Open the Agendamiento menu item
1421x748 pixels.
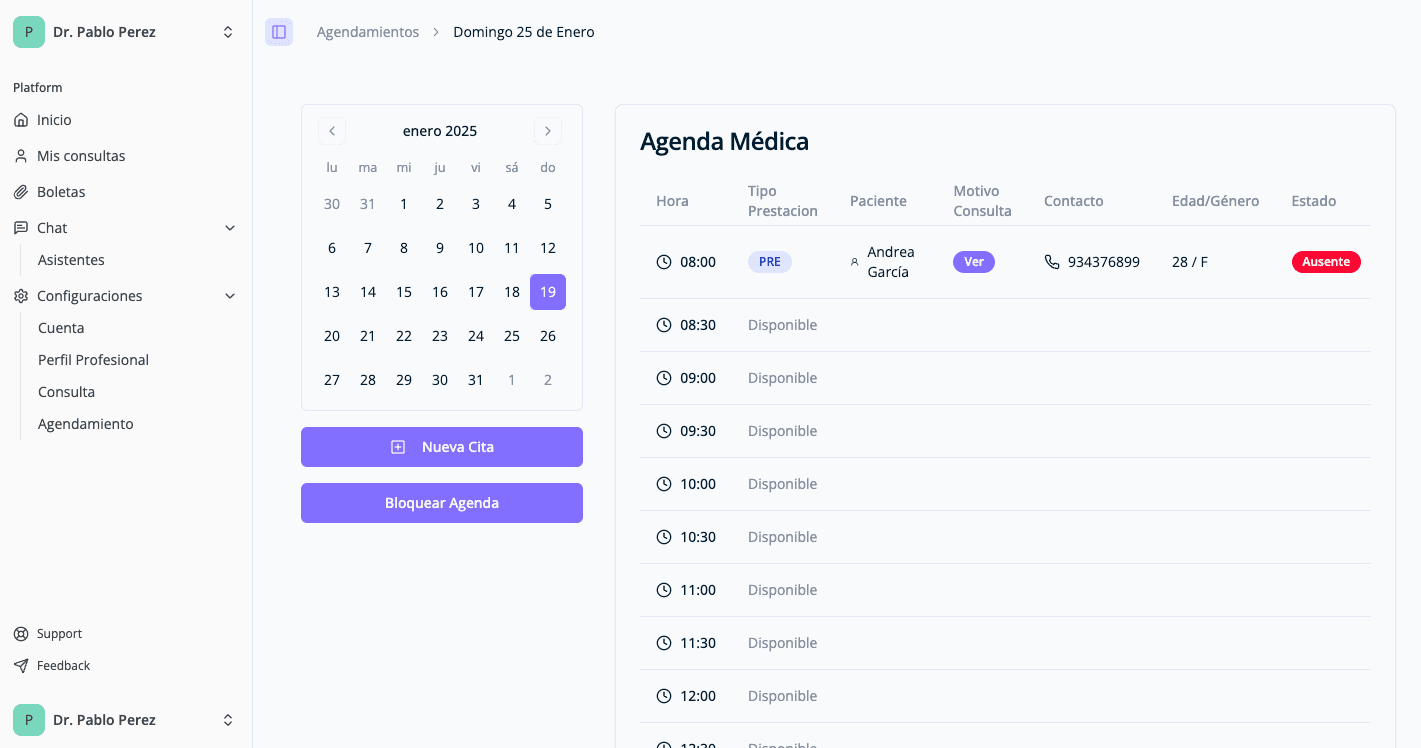85,424
